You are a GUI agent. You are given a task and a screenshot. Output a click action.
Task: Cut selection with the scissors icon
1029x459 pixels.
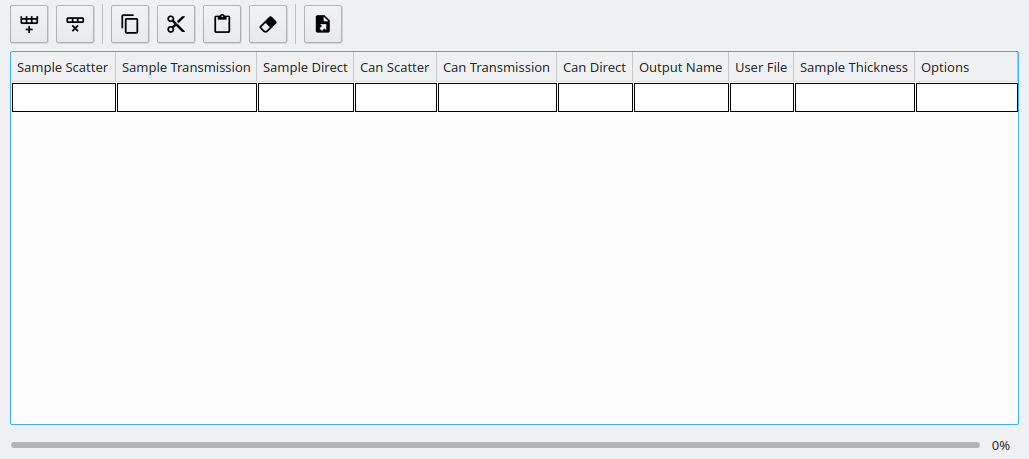(176, 24)
